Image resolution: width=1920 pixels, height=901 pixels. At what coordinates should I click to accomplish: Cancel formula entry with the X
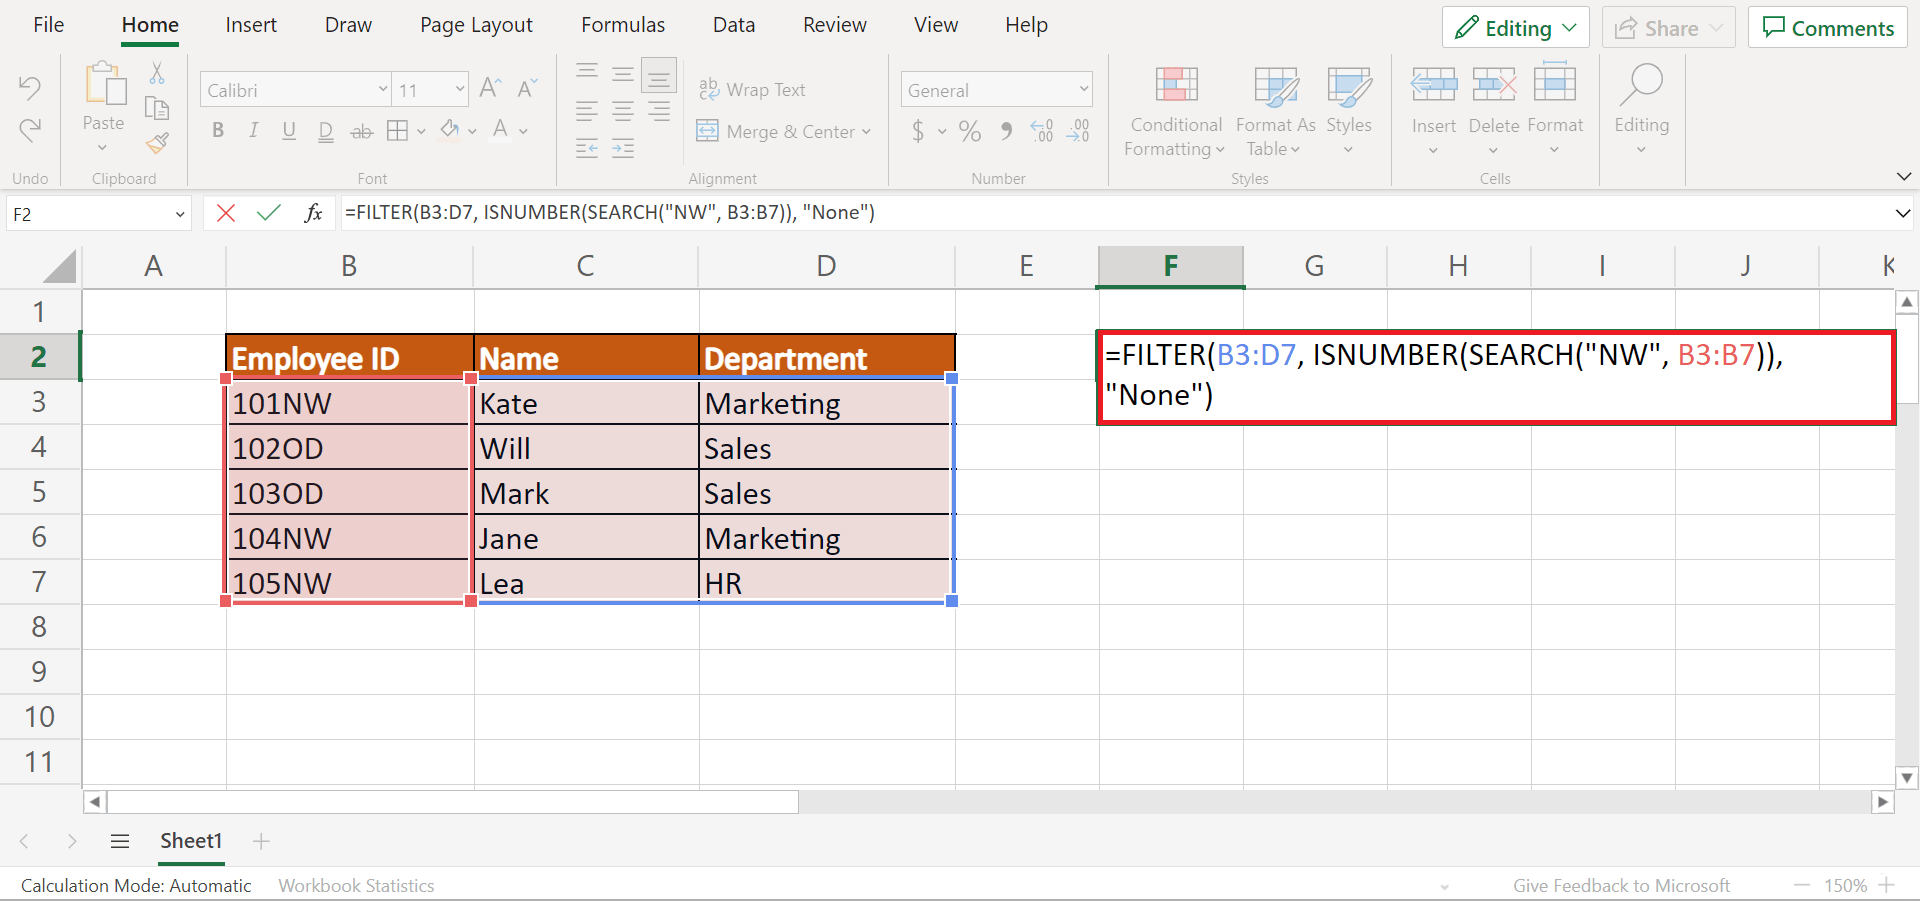[x=225, y=212]
